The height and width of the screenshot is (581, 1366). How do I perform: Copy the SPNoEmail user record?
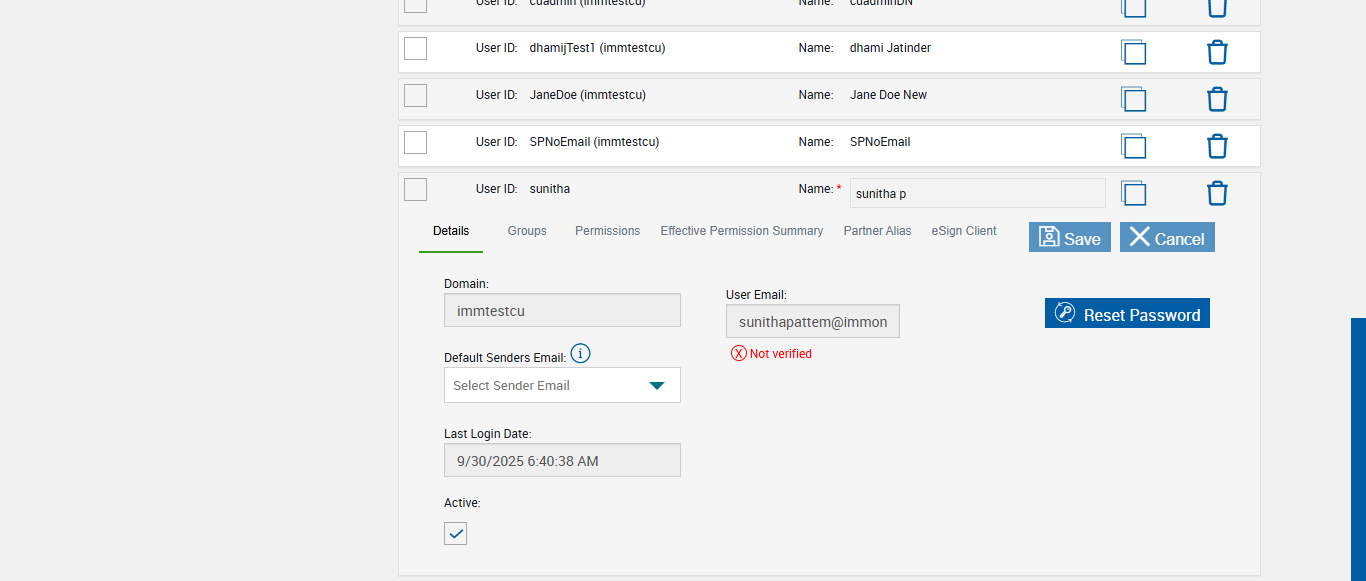pos(1133,146)
